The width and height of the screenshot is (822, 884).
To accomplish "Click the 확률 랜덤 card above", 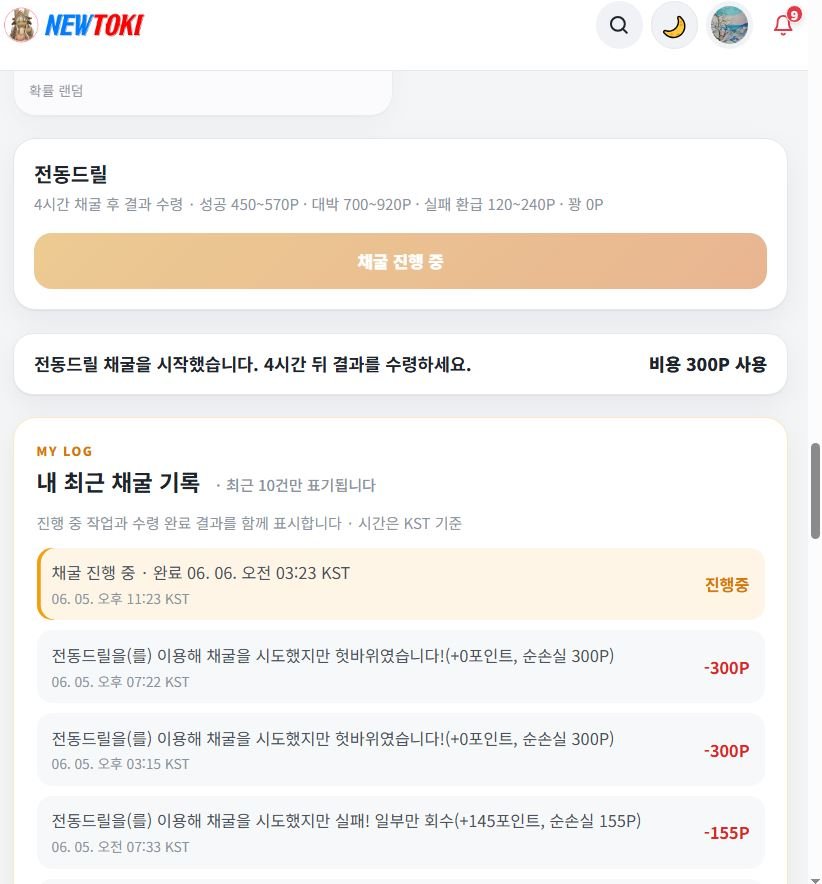I will pyautogui.click(x=202, y=92).
